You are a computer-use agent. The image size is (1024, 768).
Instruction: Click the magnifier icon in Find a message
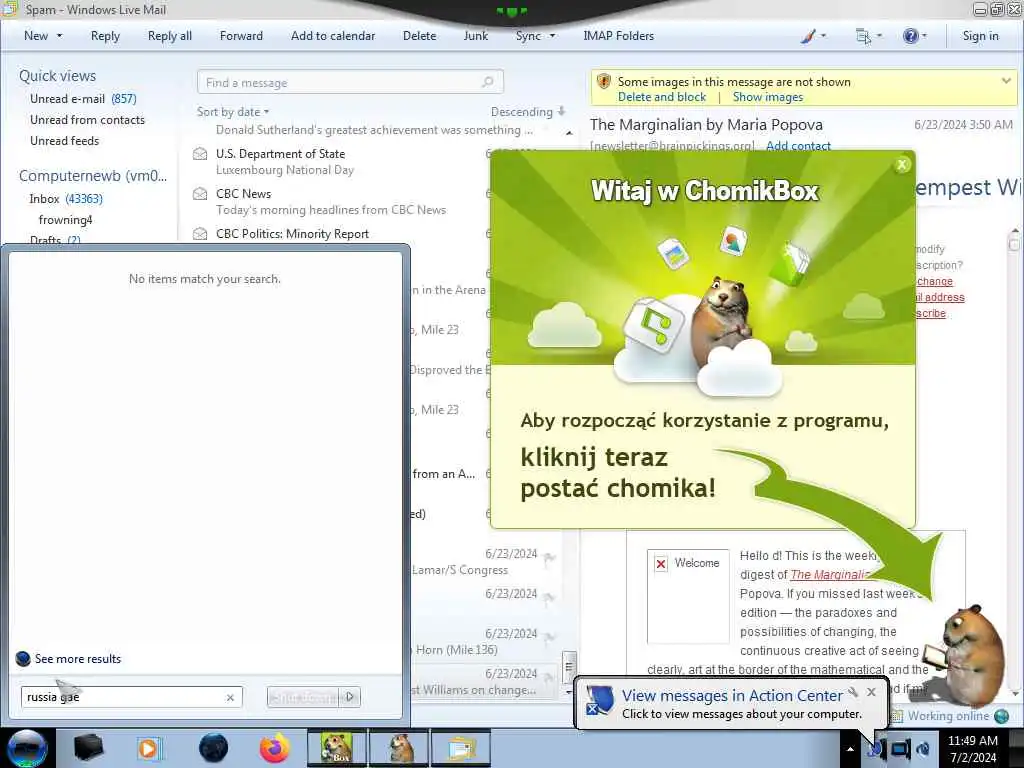(x=487, y=82)
